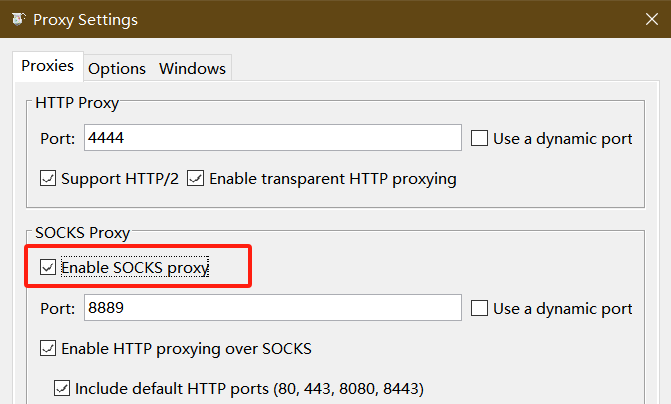Image resolution: width=671 pixels, height=404 pixels.
Task: Click the Port label in SOCKS Proxy group
Action: (x=57, y=309)
